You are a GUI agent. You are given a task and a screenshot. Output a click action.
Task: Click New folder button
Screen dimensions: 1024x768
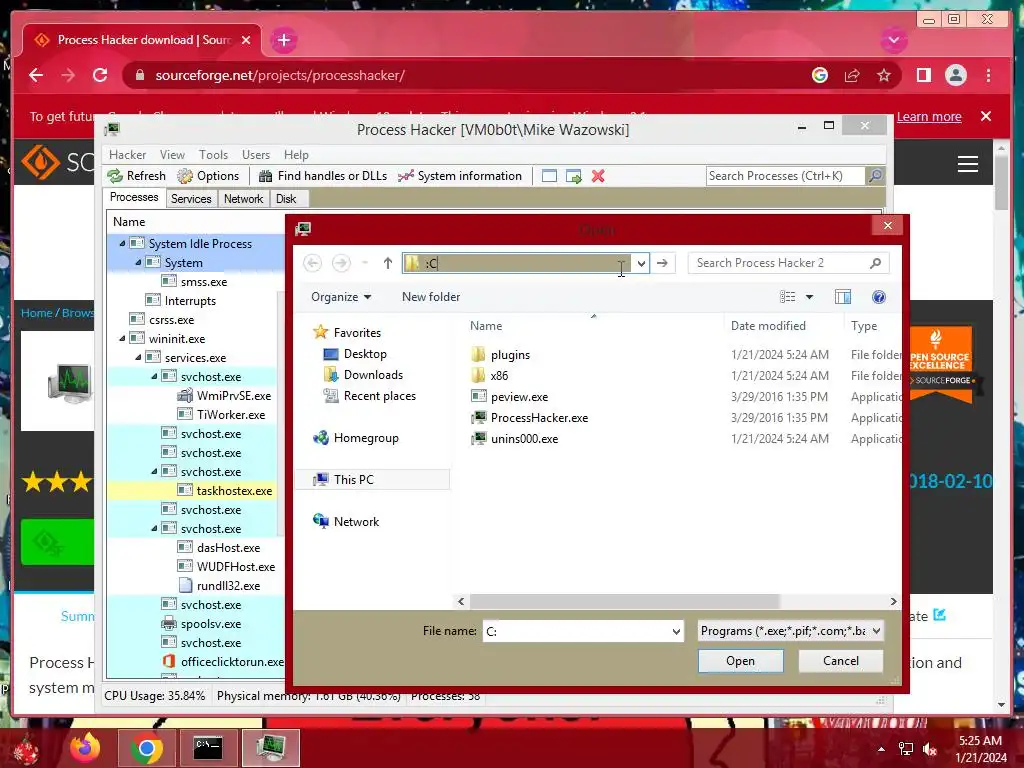[431, 297]
